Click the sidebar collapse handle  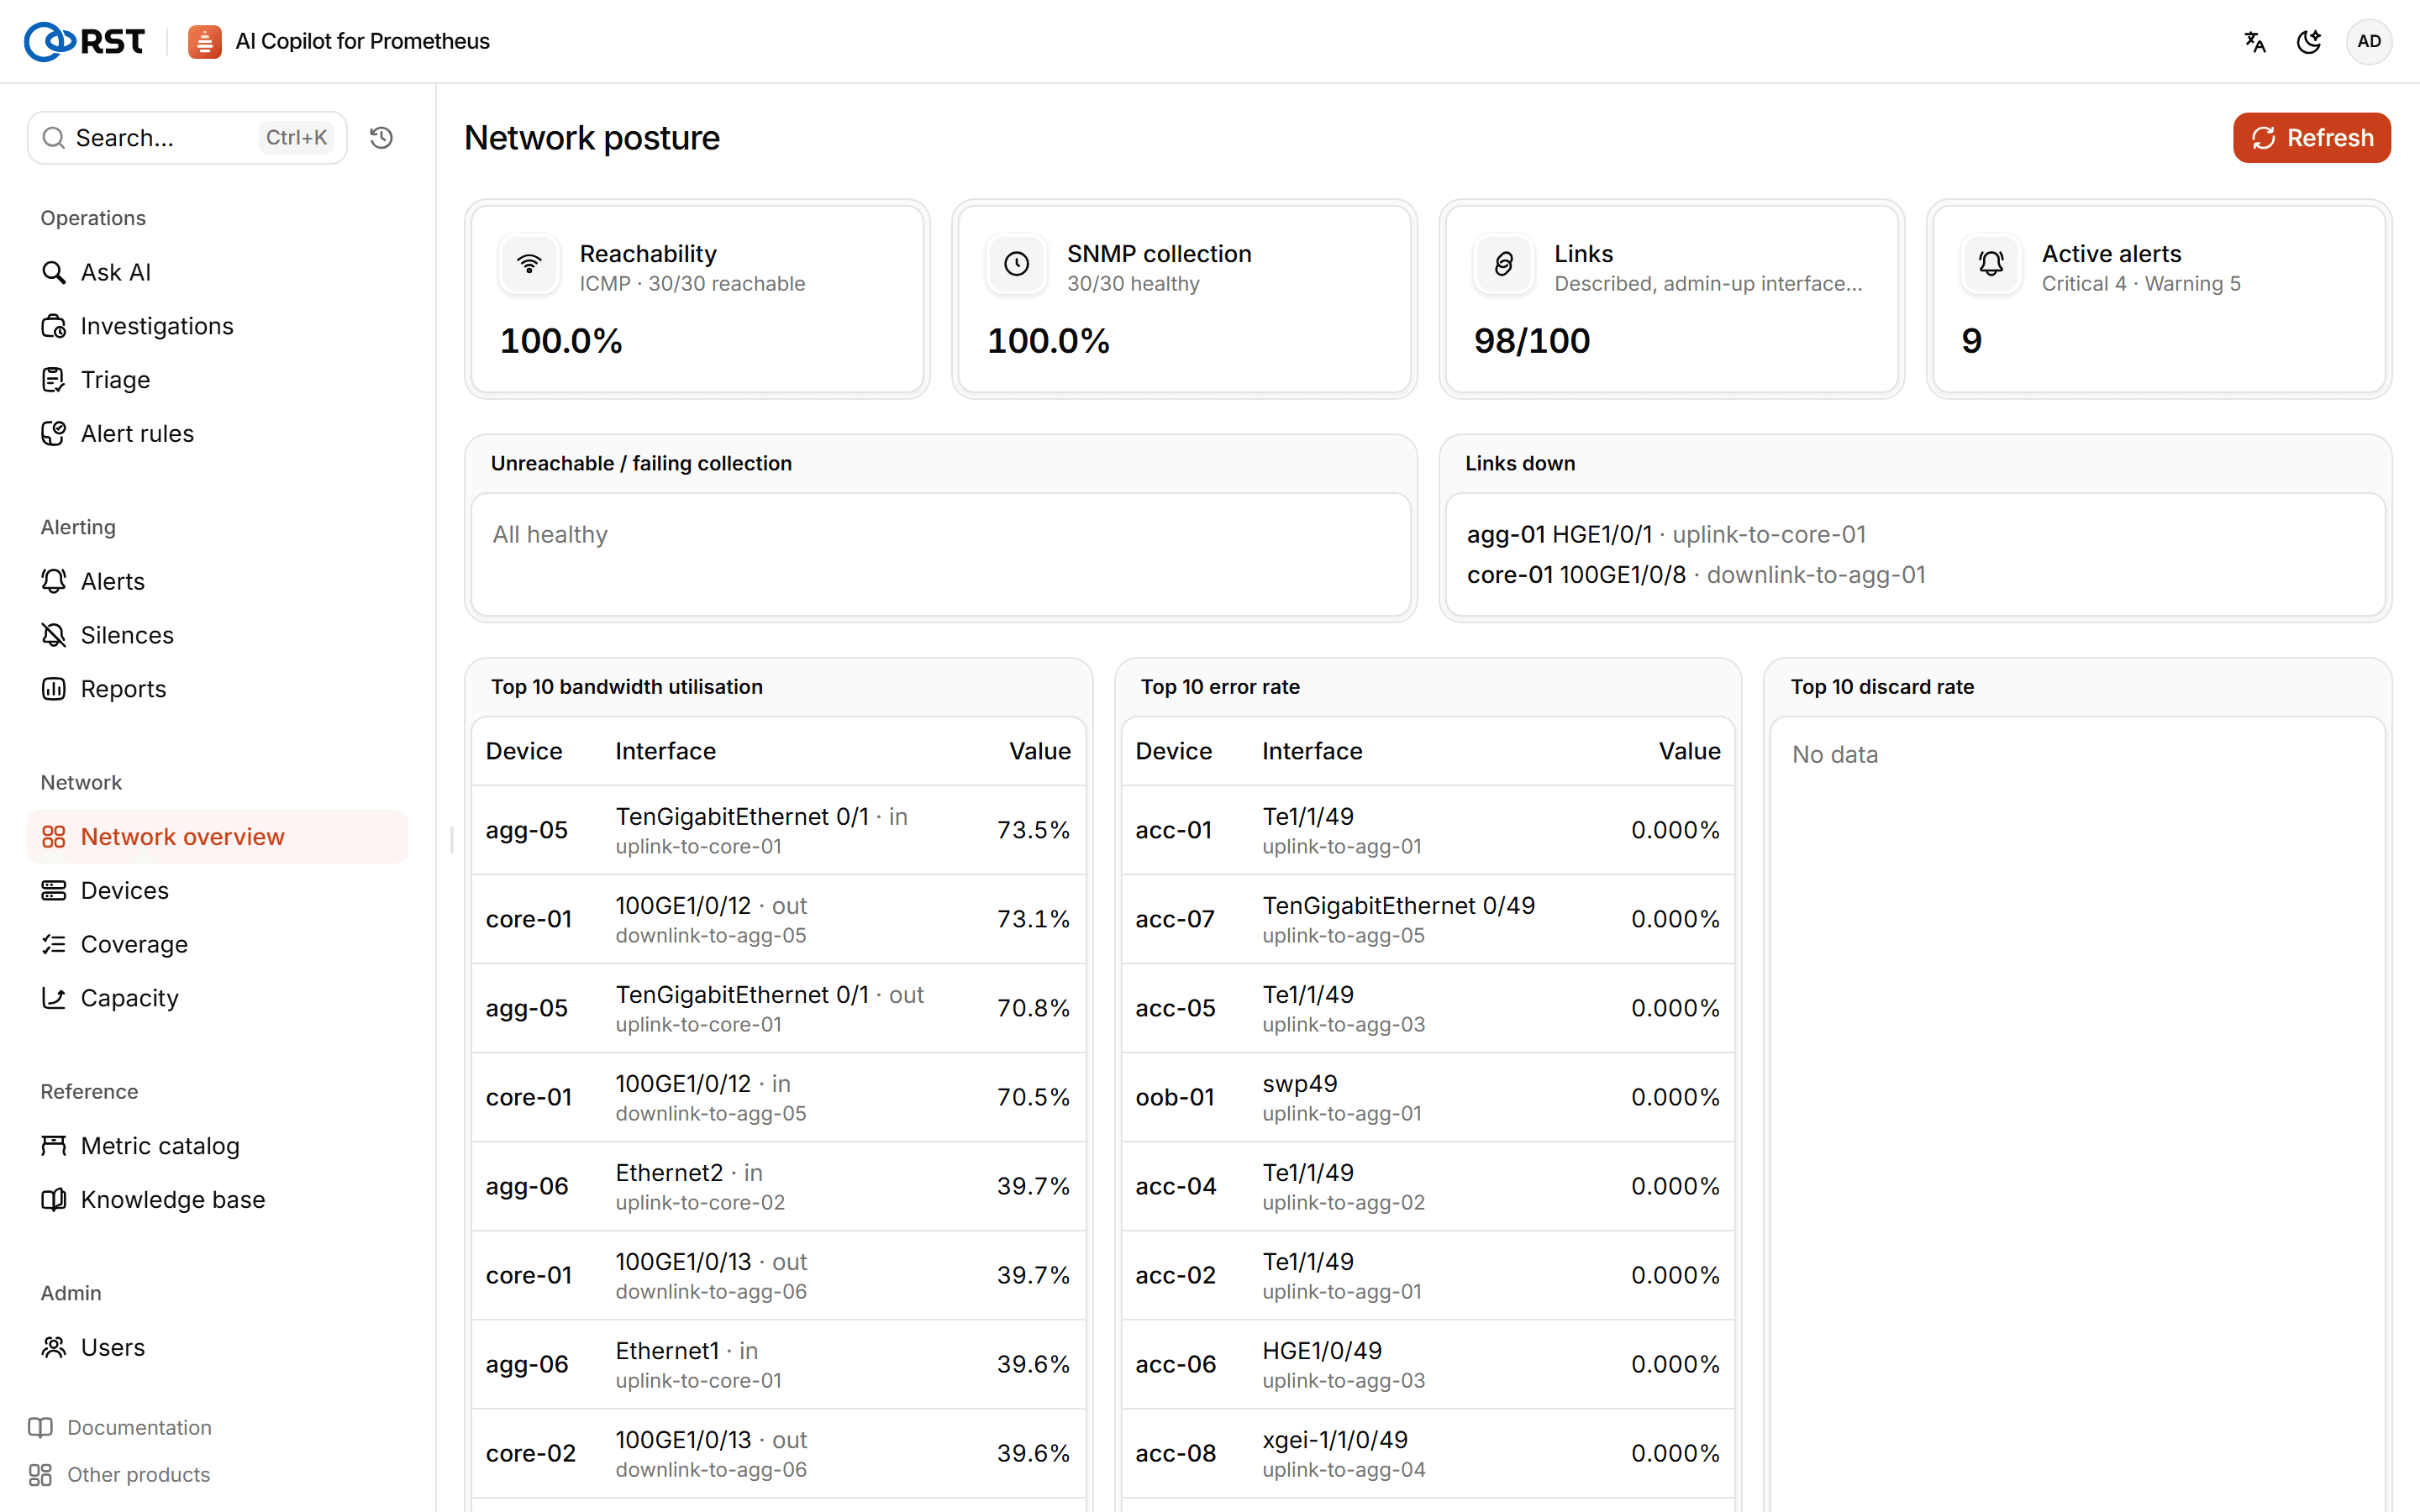[x=452, y=839]
